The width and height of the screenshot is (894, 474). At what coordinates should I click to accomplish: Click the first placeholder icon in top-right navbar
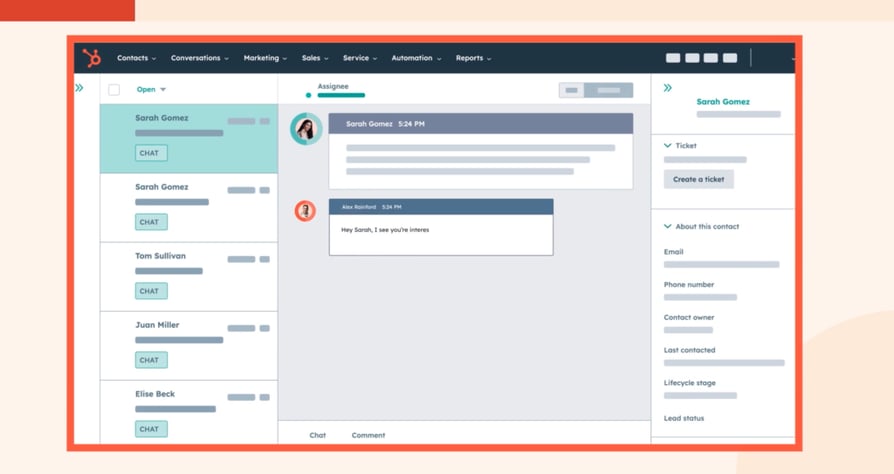673,58
